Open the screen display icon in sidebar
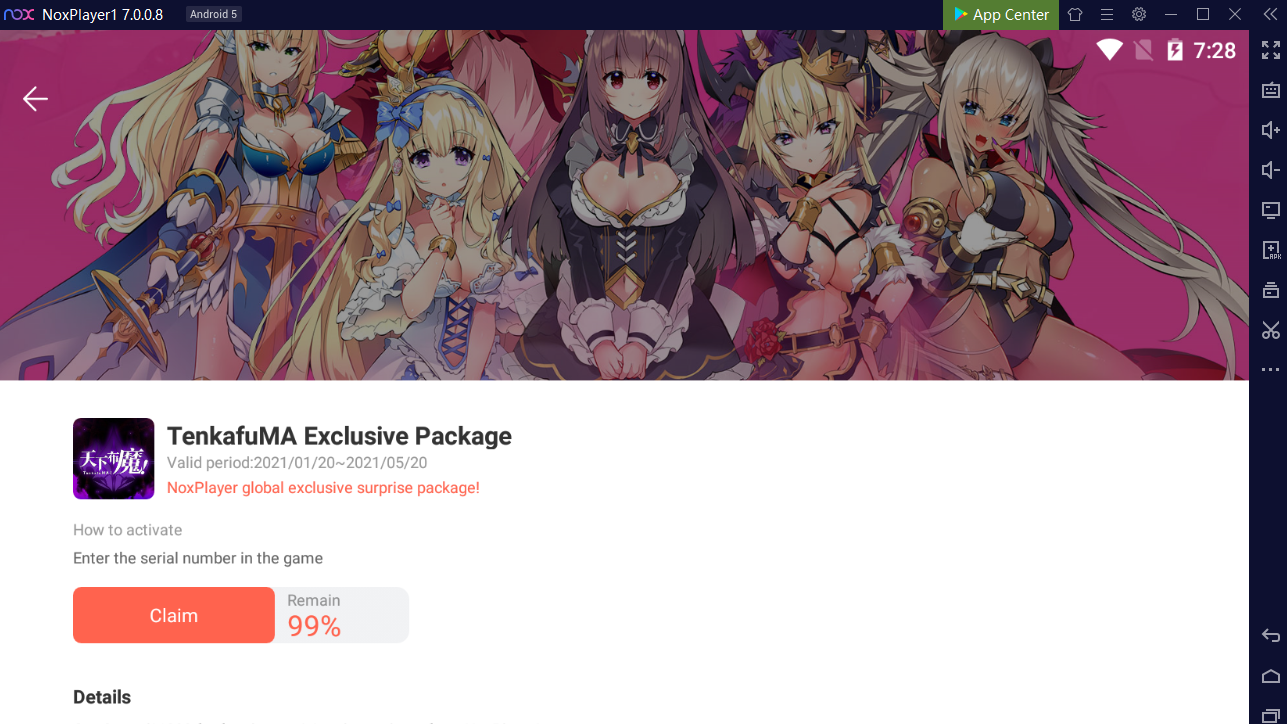This screenshot has width=1287, height=724. 1271,210
